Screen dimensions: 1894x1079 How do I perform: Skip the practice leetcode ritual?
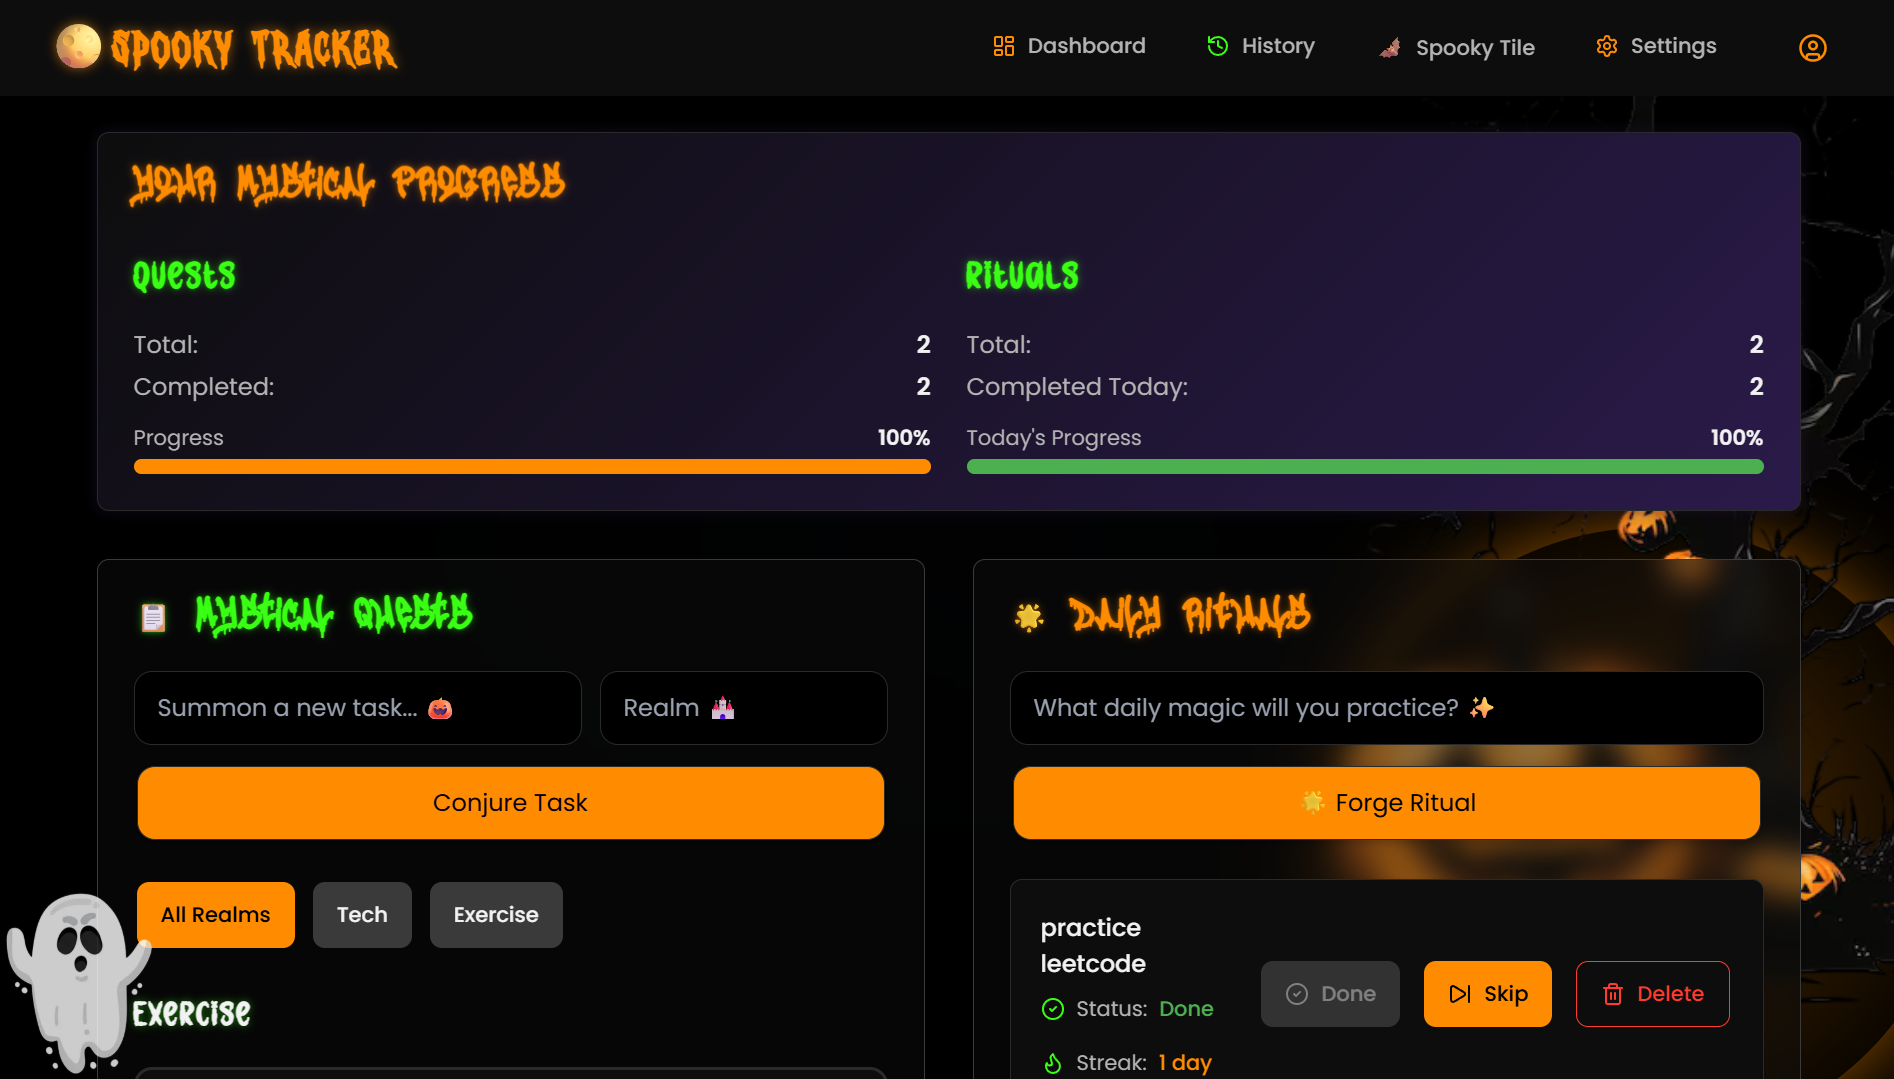pos(1488,994)
